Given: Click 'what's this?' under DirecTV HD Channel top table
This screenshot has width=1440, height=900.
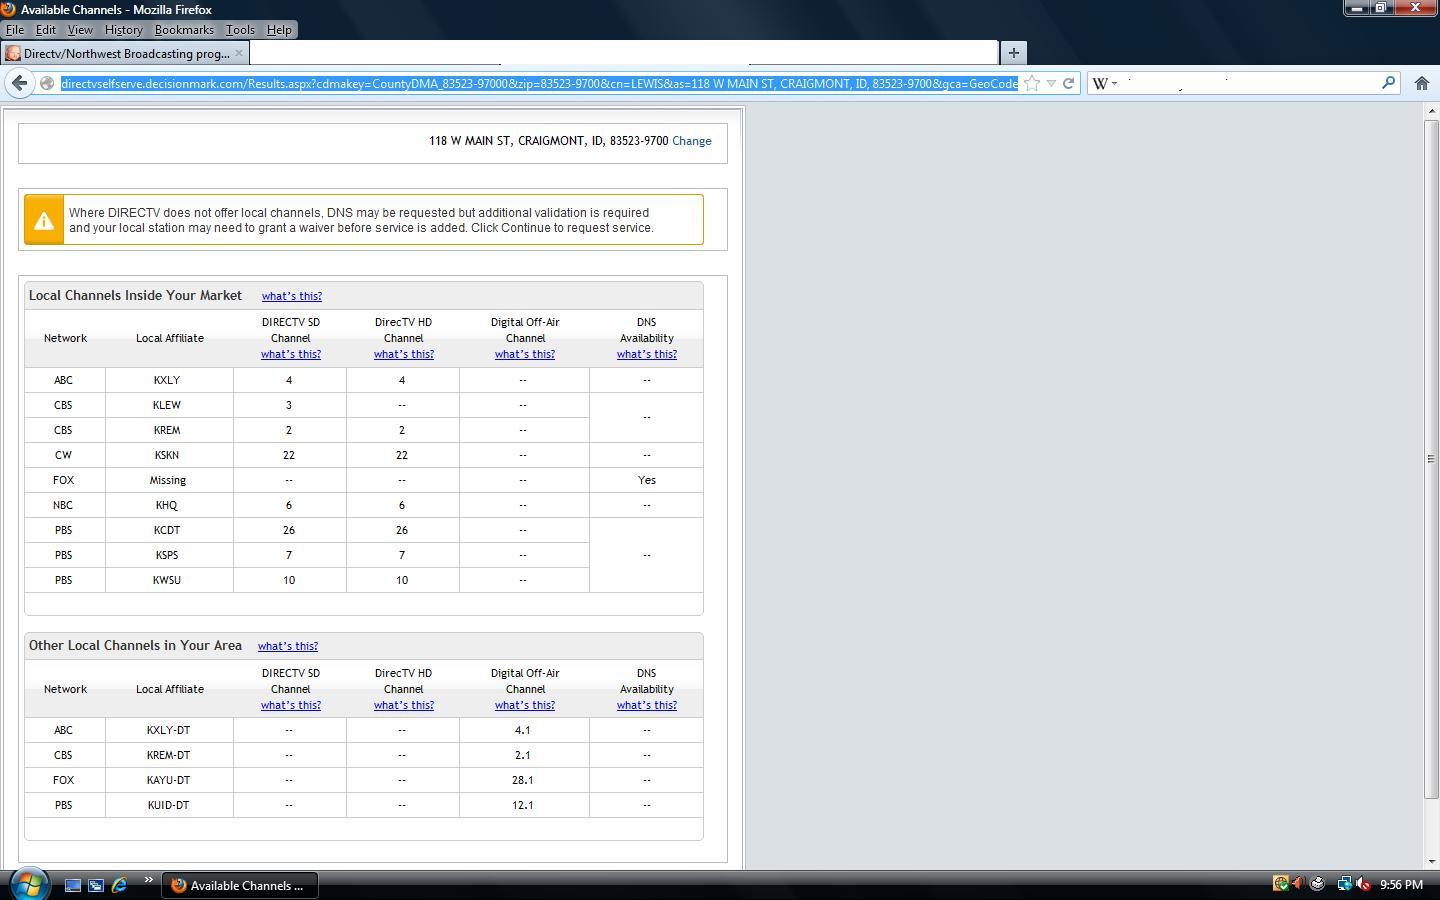Looking at the screenshot, I should click(x=404, y=354).
